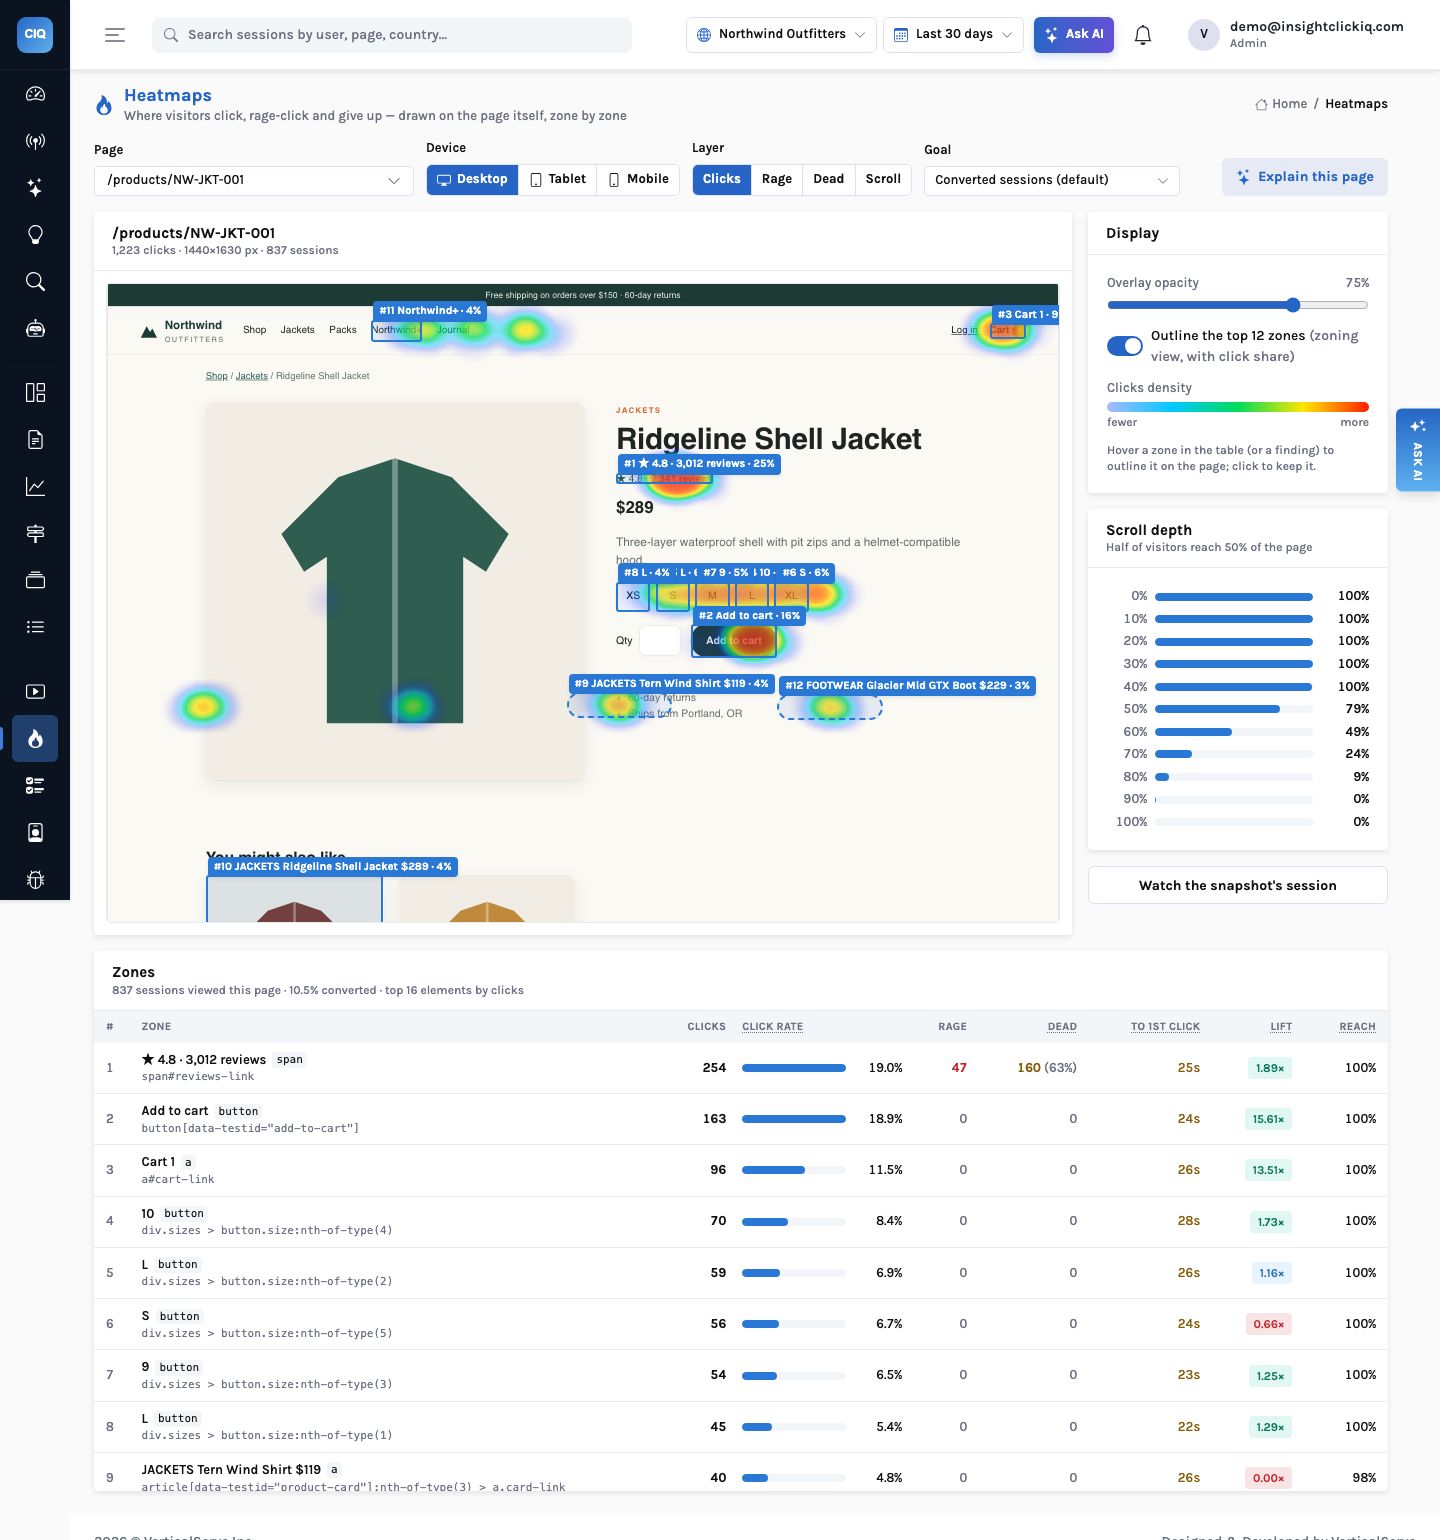Expand the Page path dropdown
Screen dimensions: 1440x1540
(x=254, y=180)
